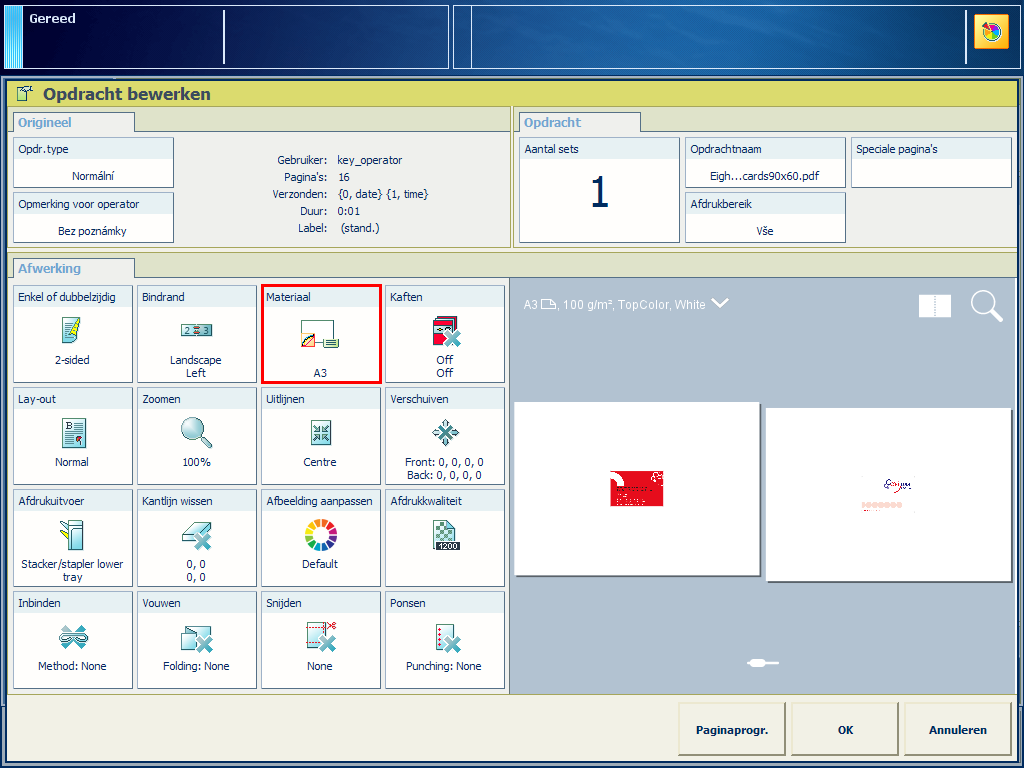
Task: Open the Afbeelding aanpassen color wheel
Action: click(320, 535)
